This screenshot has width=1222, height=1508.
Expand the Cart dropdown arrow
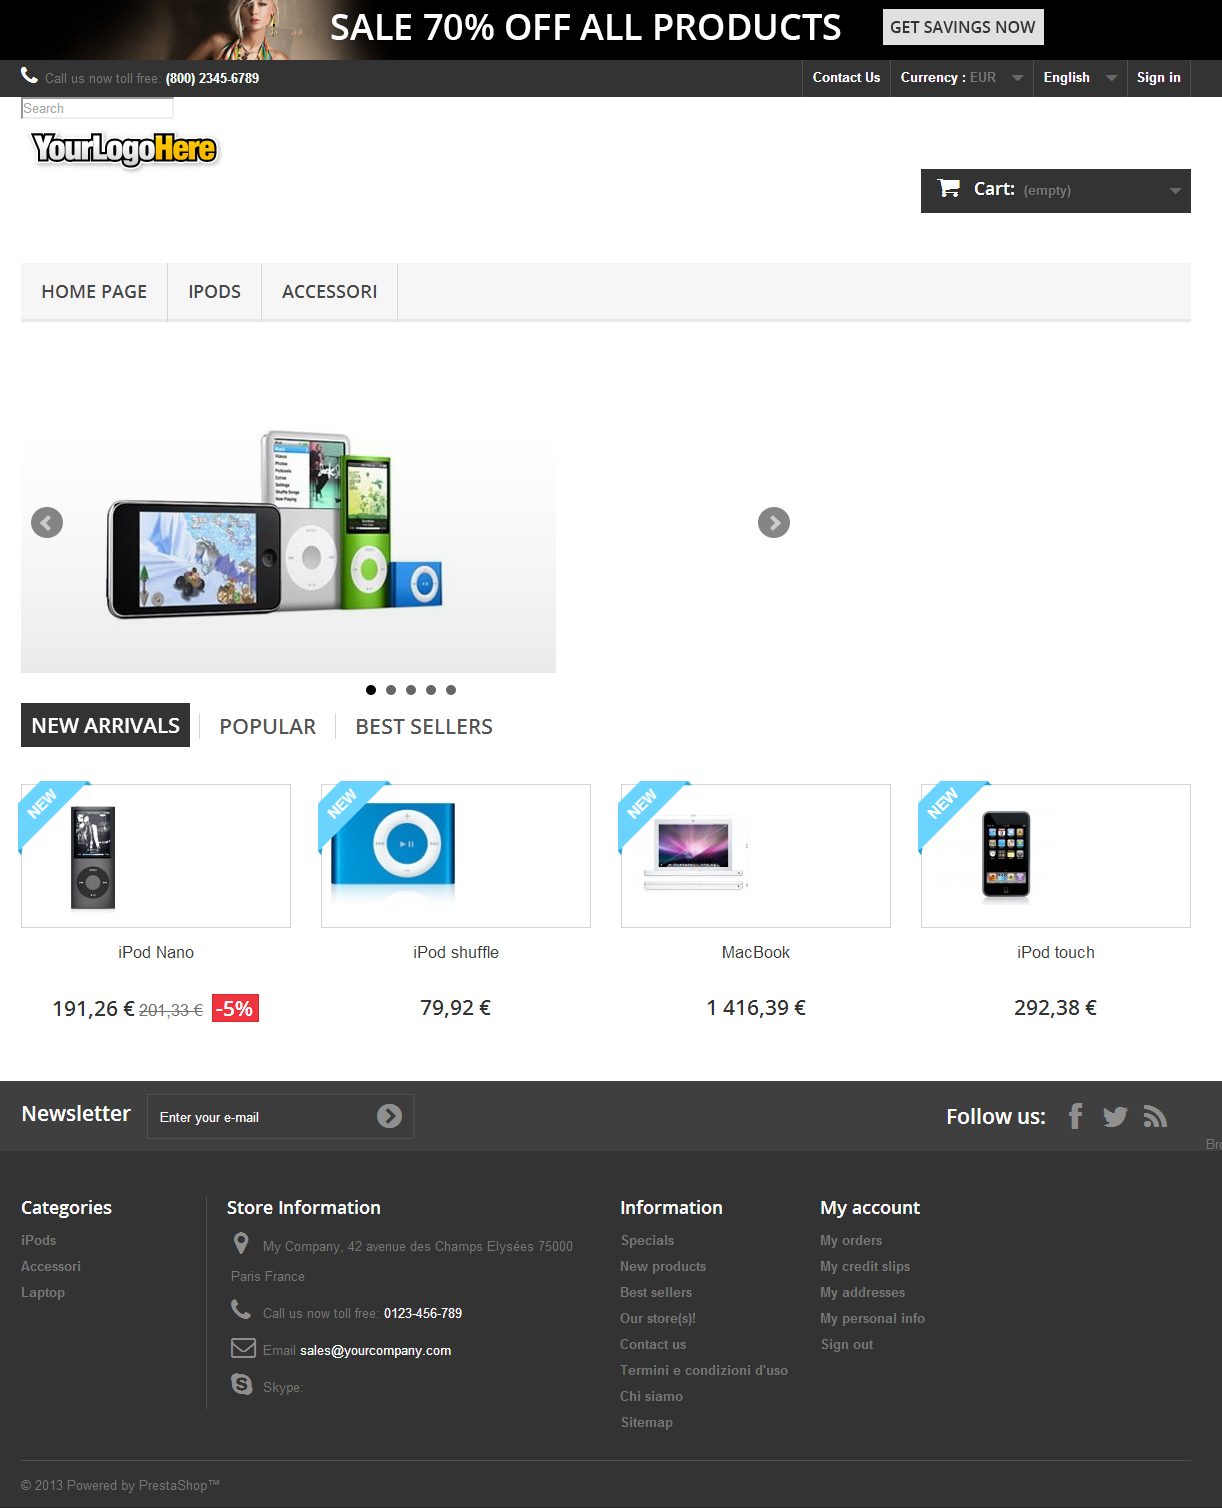[x=1175, y=191]
